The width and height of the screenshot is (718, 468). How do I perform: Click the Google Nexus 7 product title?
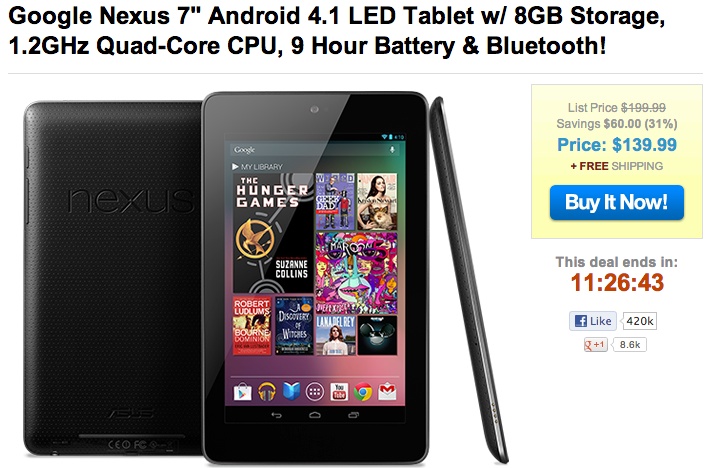pos(337,31)
